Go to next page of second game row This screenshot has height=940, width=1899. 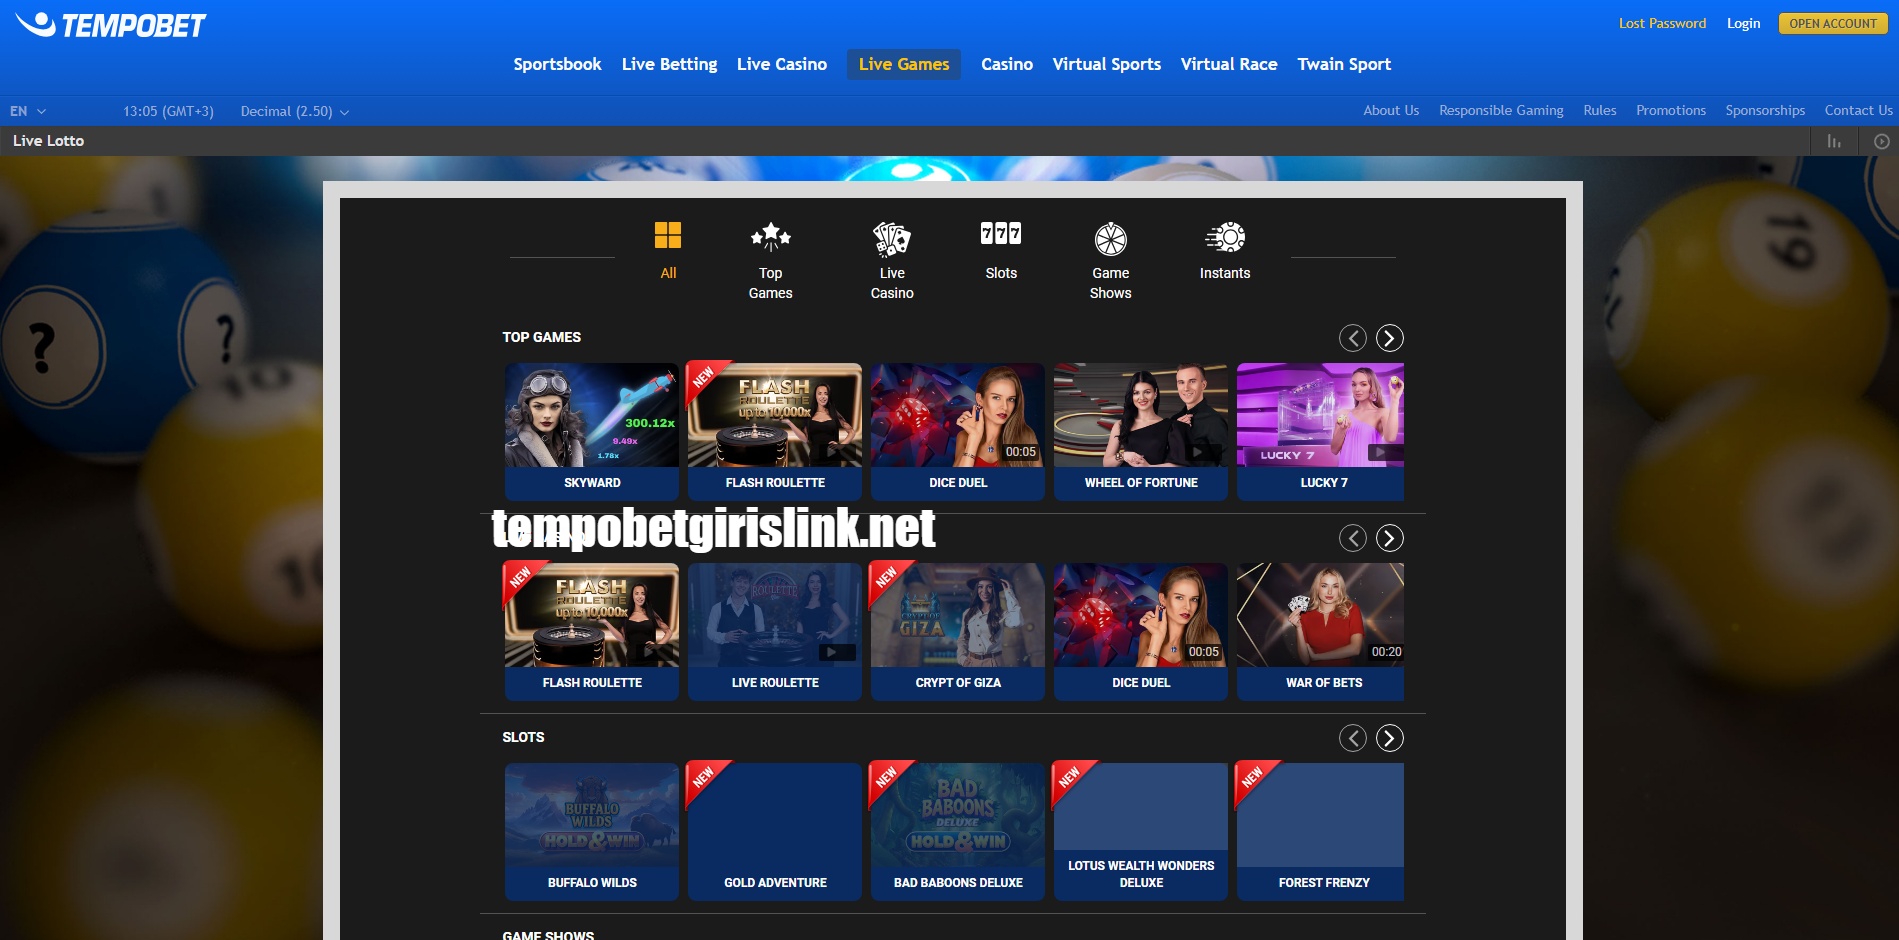point(1390,538)
